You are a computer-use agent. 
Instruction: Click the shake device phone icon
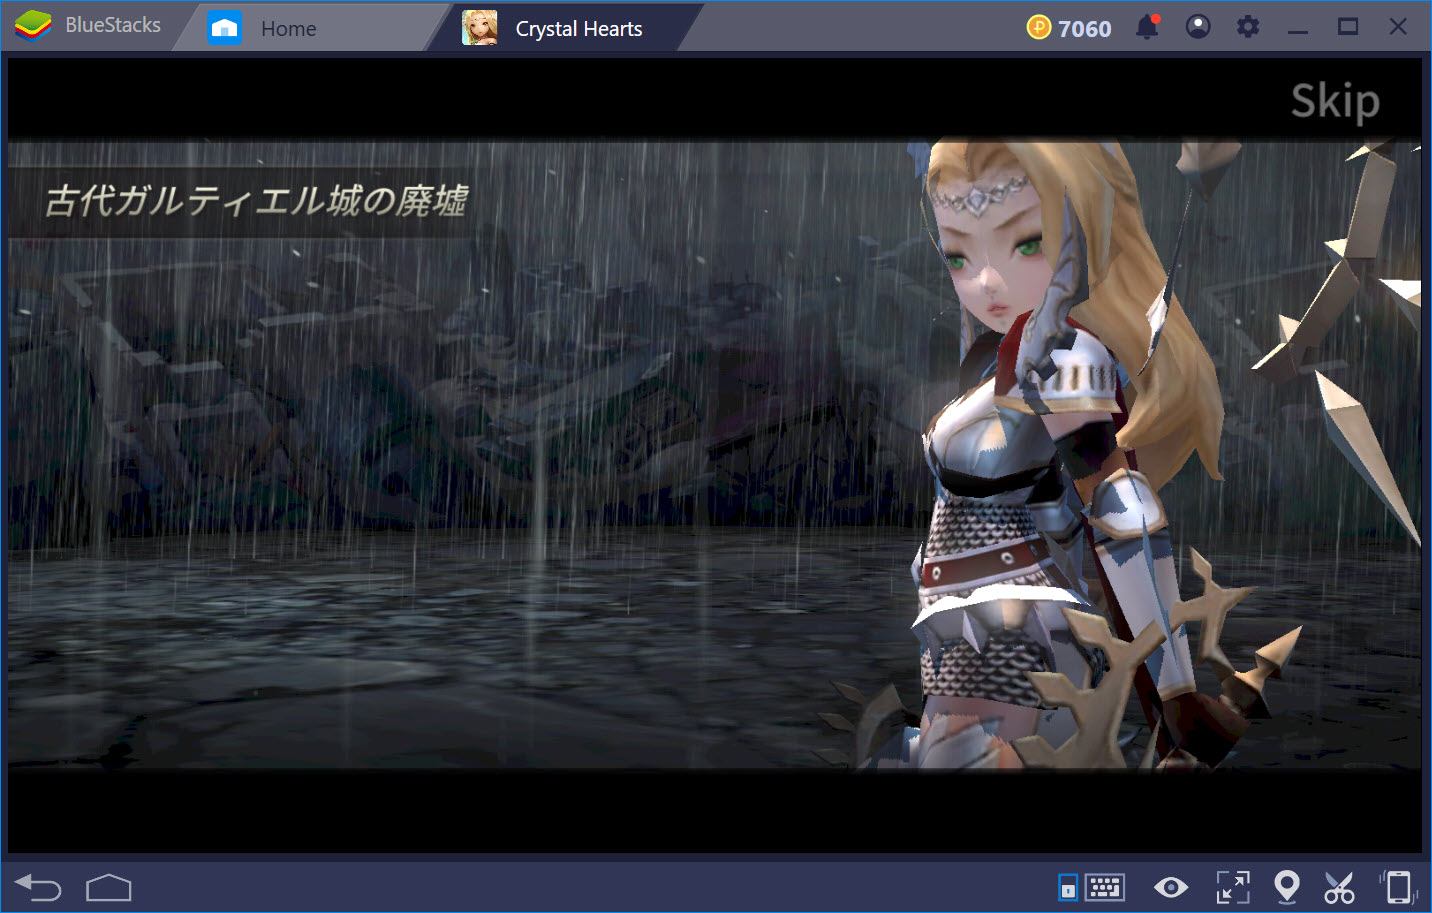tap(1398, 887)
